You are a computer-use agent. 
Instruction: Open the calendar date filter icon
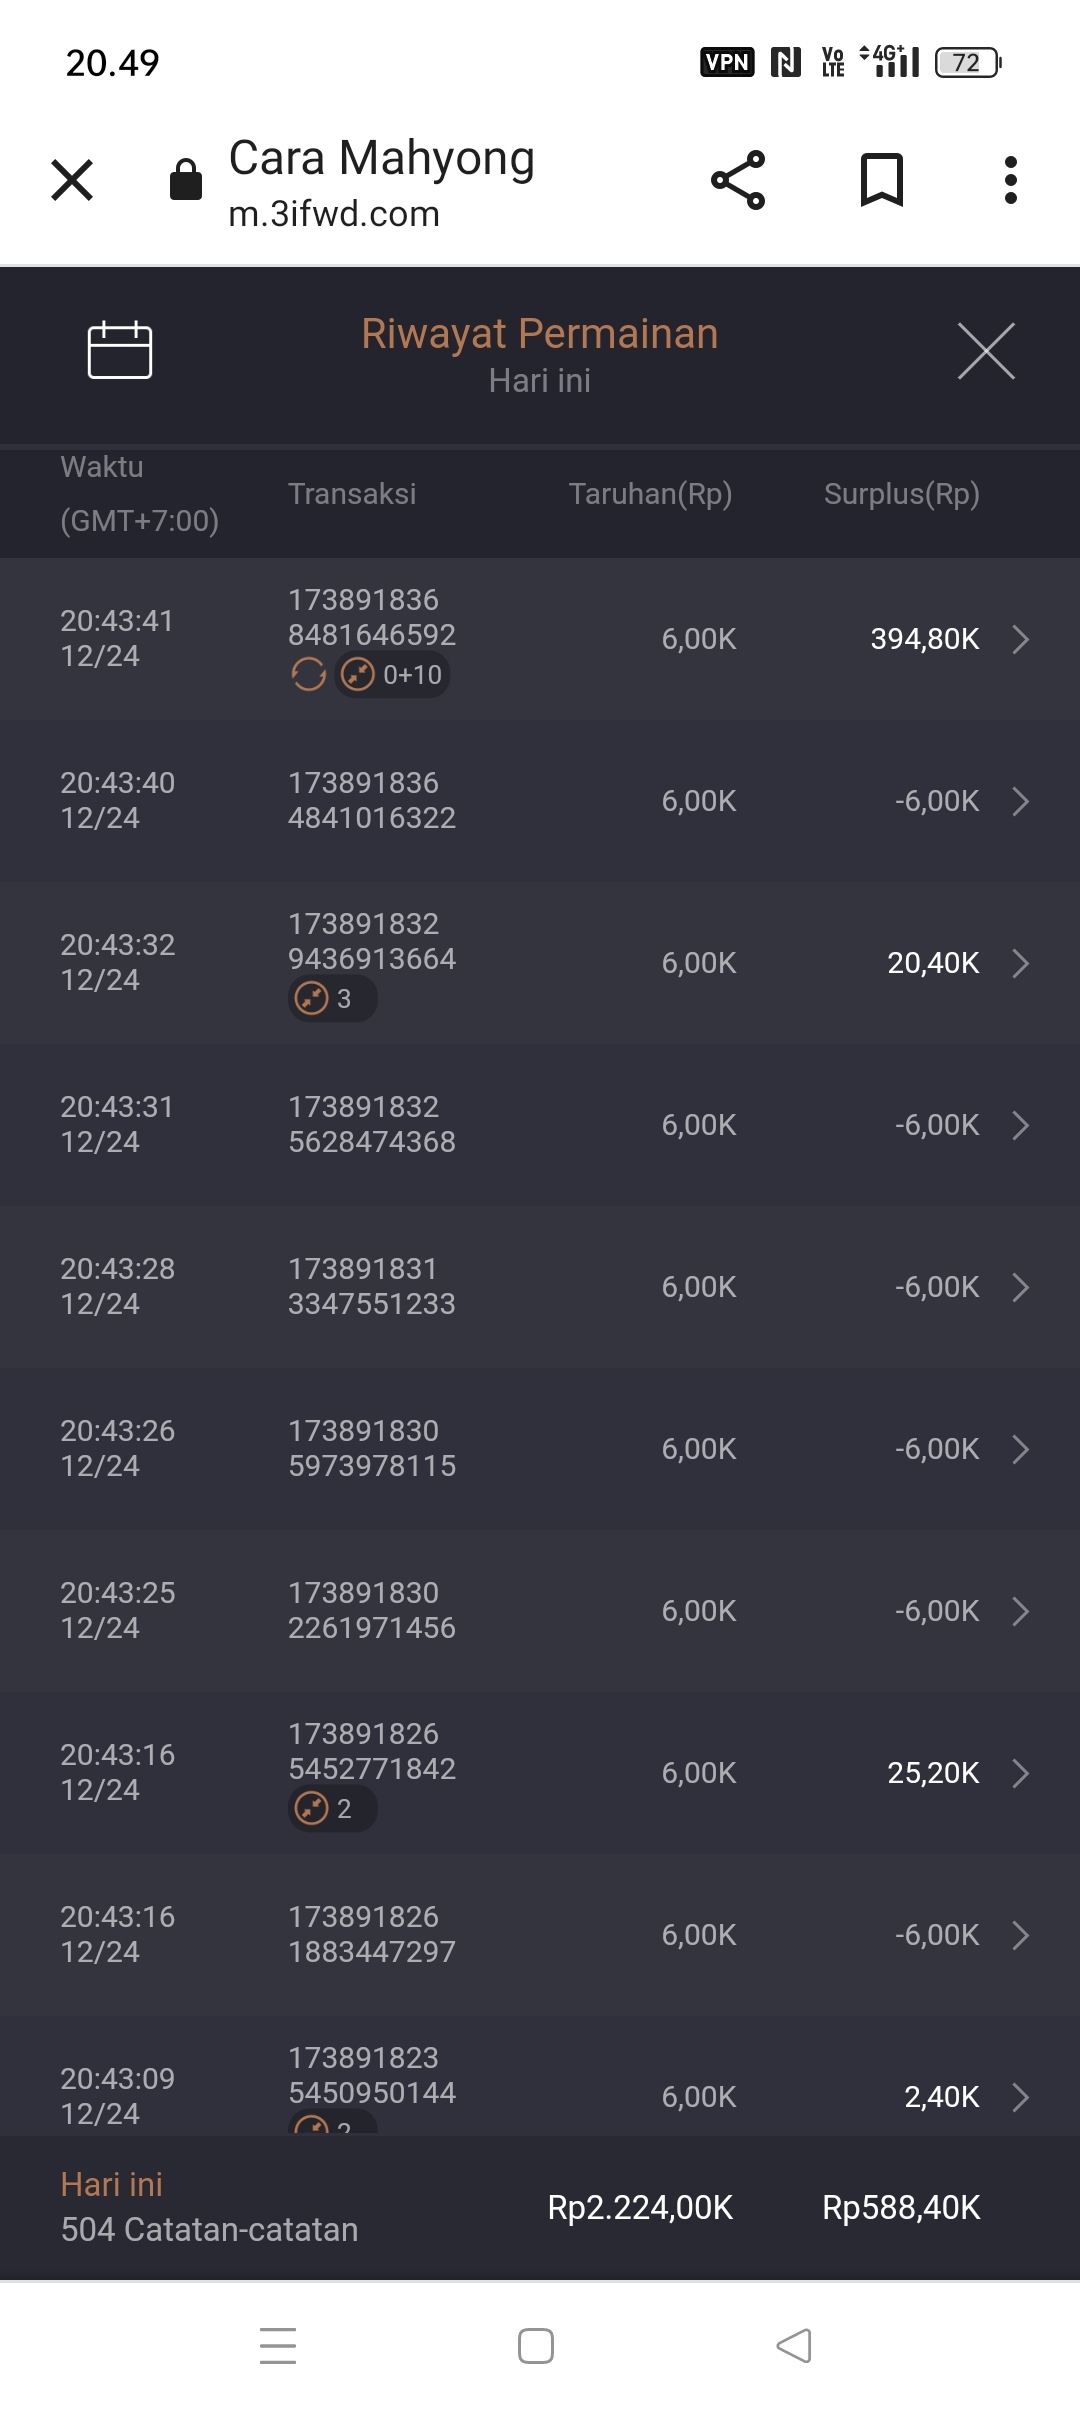point(119,350)
